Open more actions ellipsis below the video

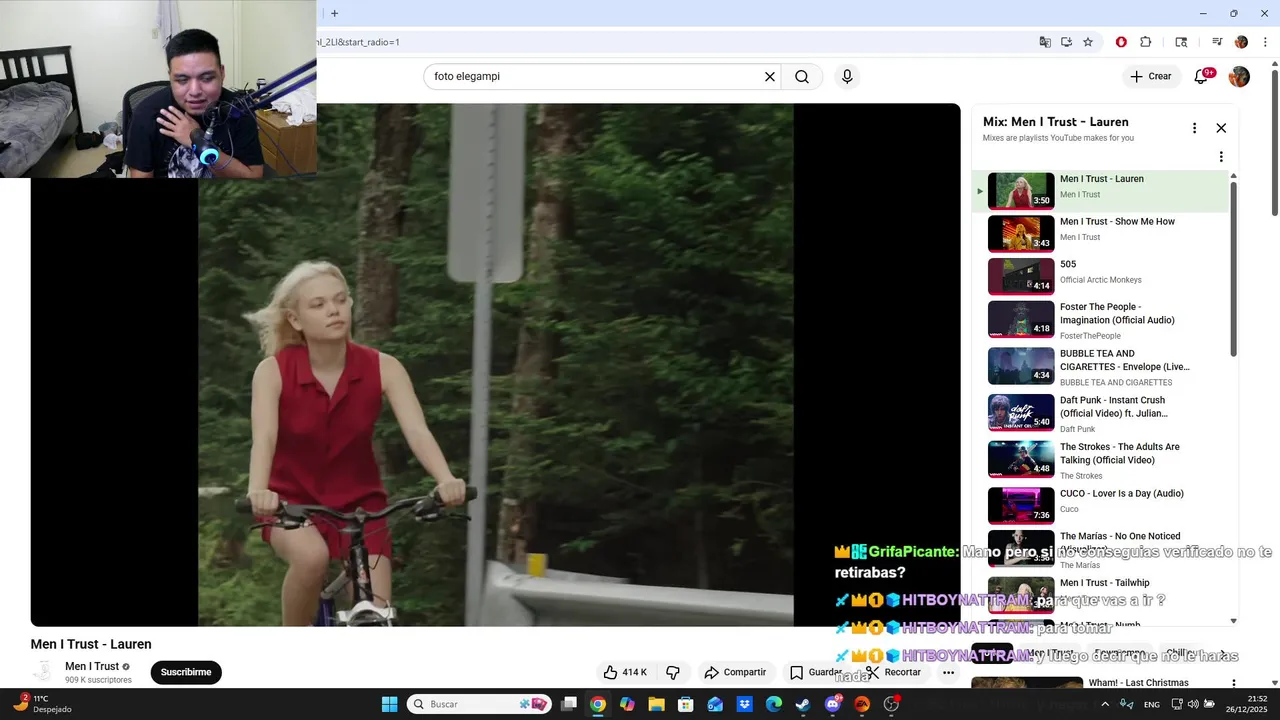point(948,672)
